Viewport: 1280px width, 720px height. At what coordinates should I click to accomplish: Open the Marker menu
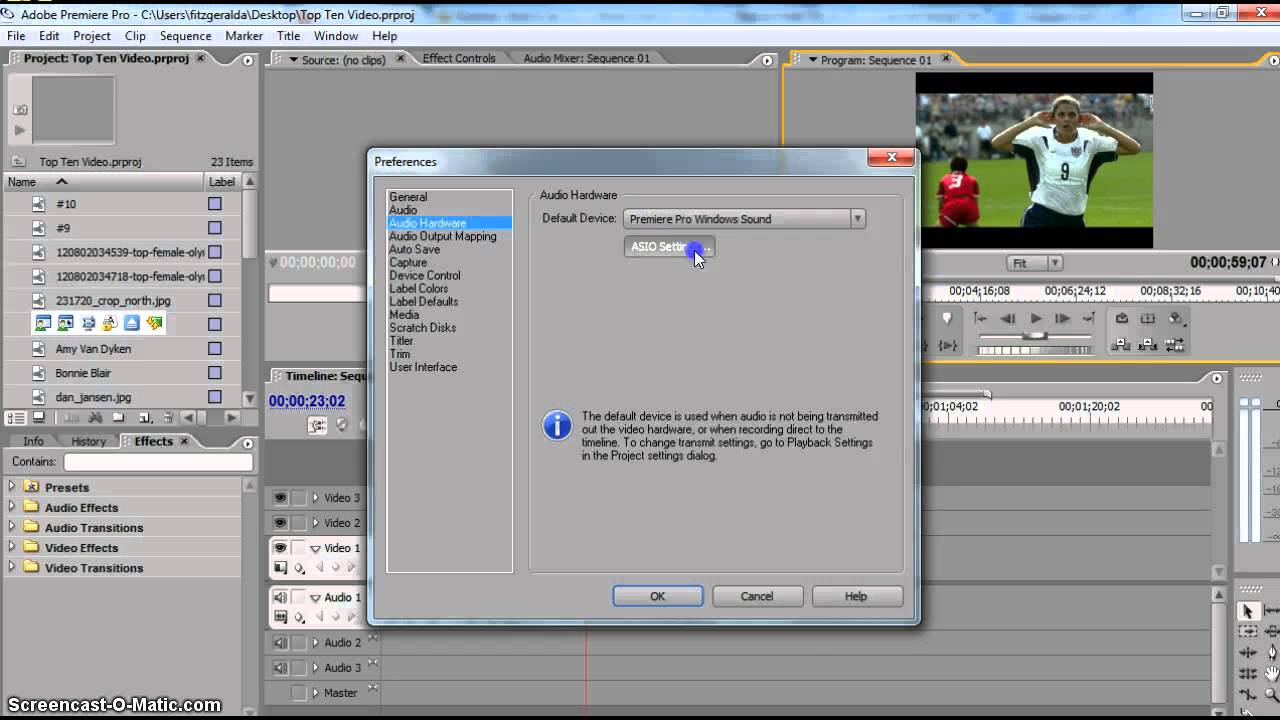pyautogui.click(x=244, y=36)
